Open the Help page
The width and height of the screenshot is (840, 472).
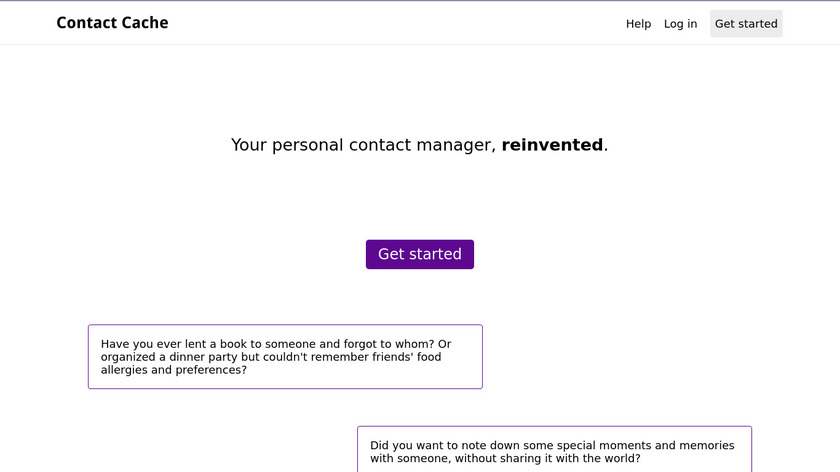(x=638, y=24)
